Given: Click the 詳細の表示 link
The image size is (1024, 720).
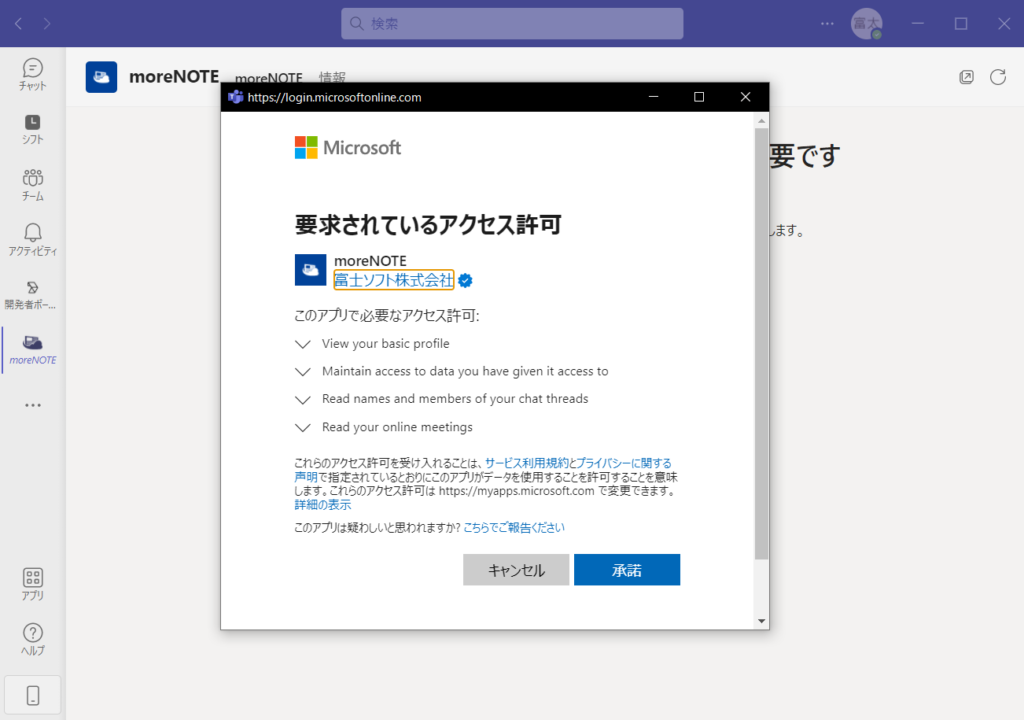Looking at the screenshot, I should 323,504.
